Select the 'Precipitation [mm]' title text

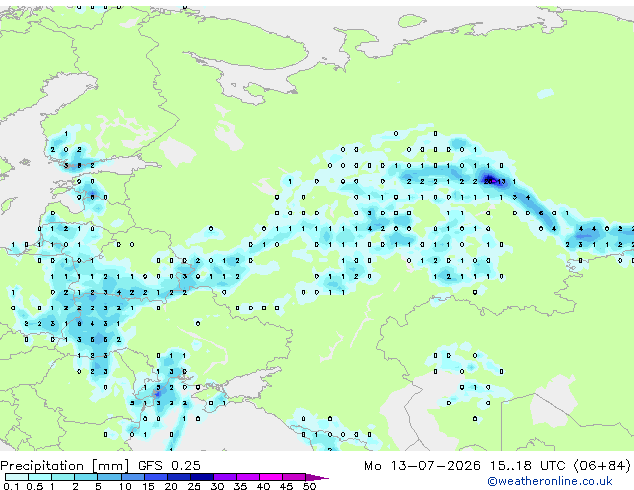click(x=64, y=466)
